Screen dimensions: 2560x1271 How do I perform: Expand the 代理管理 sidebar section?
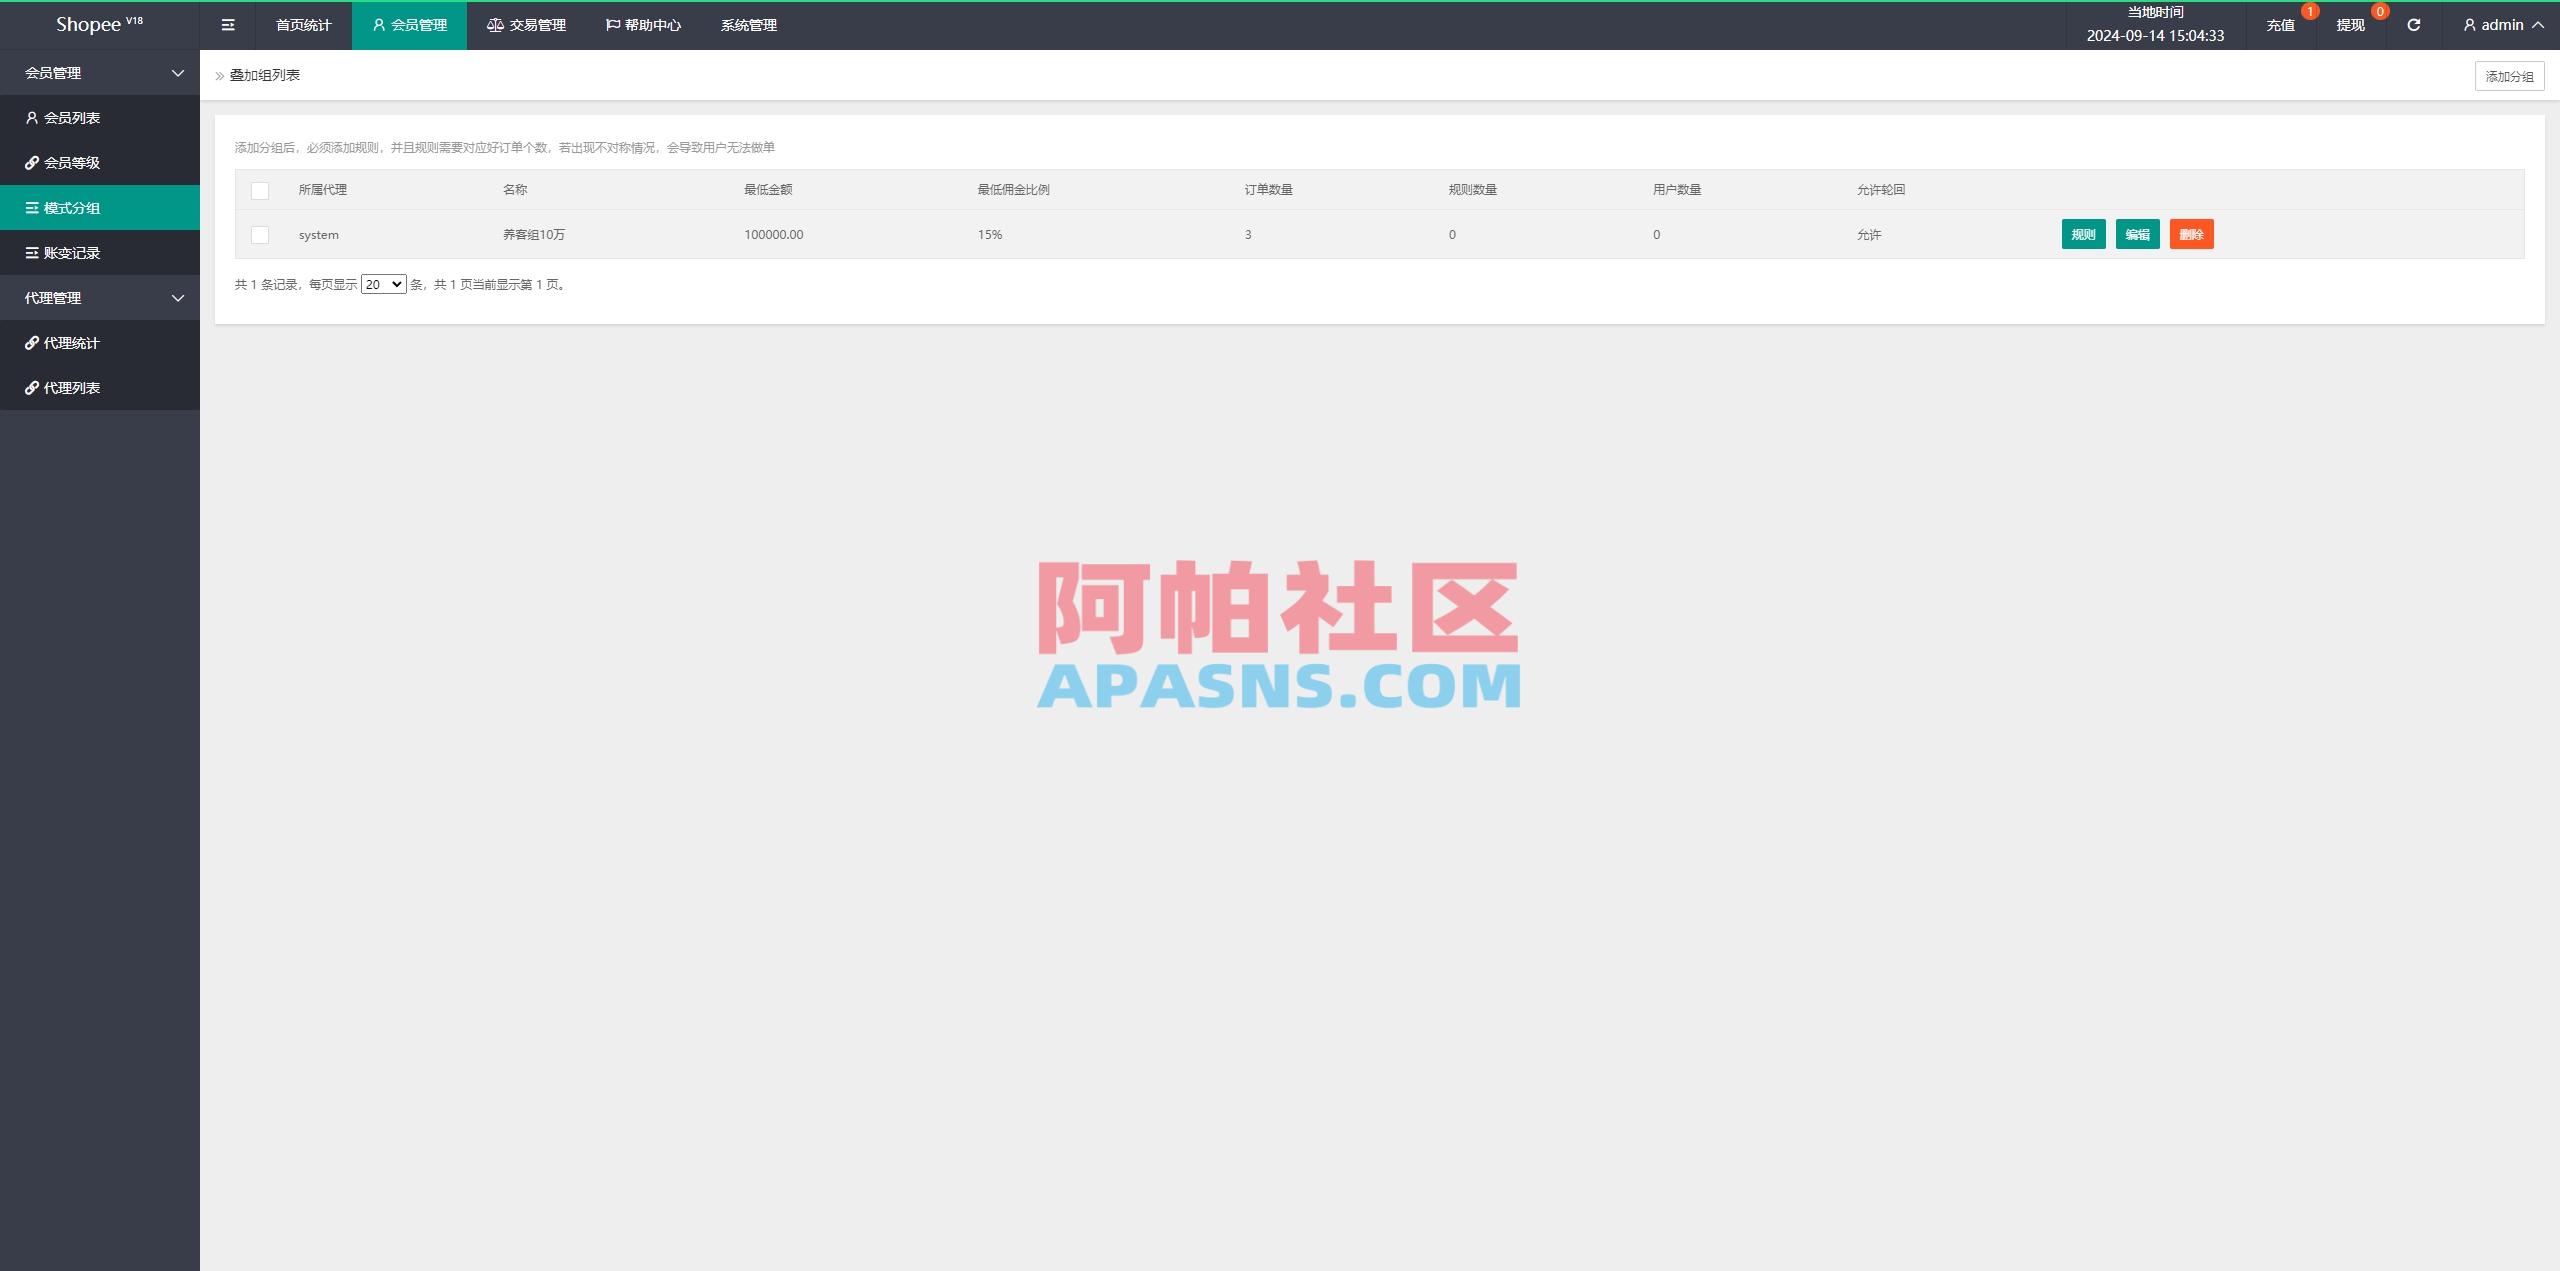pos(100,297)
